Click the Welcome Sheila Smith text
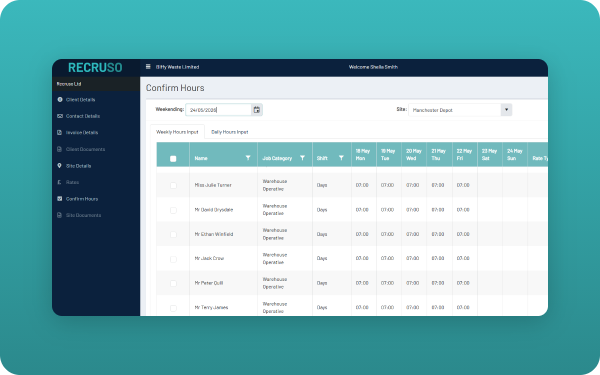This screenshot has width=600, height=375. click(x=373, y=67)
